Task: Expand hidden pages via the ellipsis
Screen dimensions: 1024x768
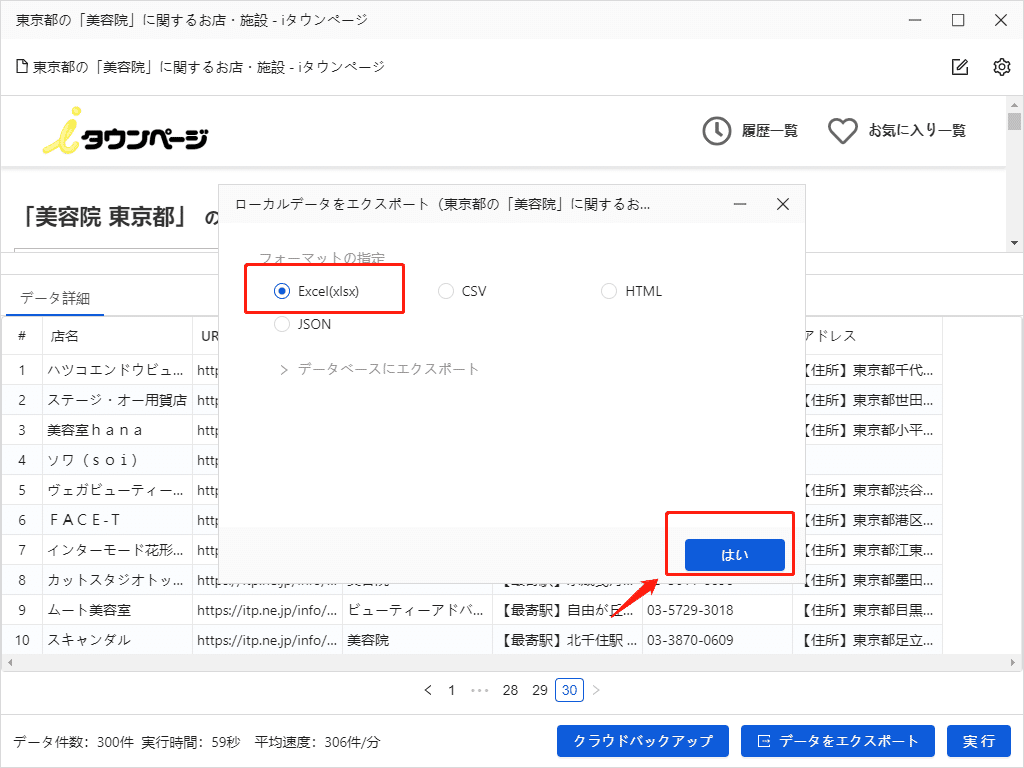Action: click(479, 690)
